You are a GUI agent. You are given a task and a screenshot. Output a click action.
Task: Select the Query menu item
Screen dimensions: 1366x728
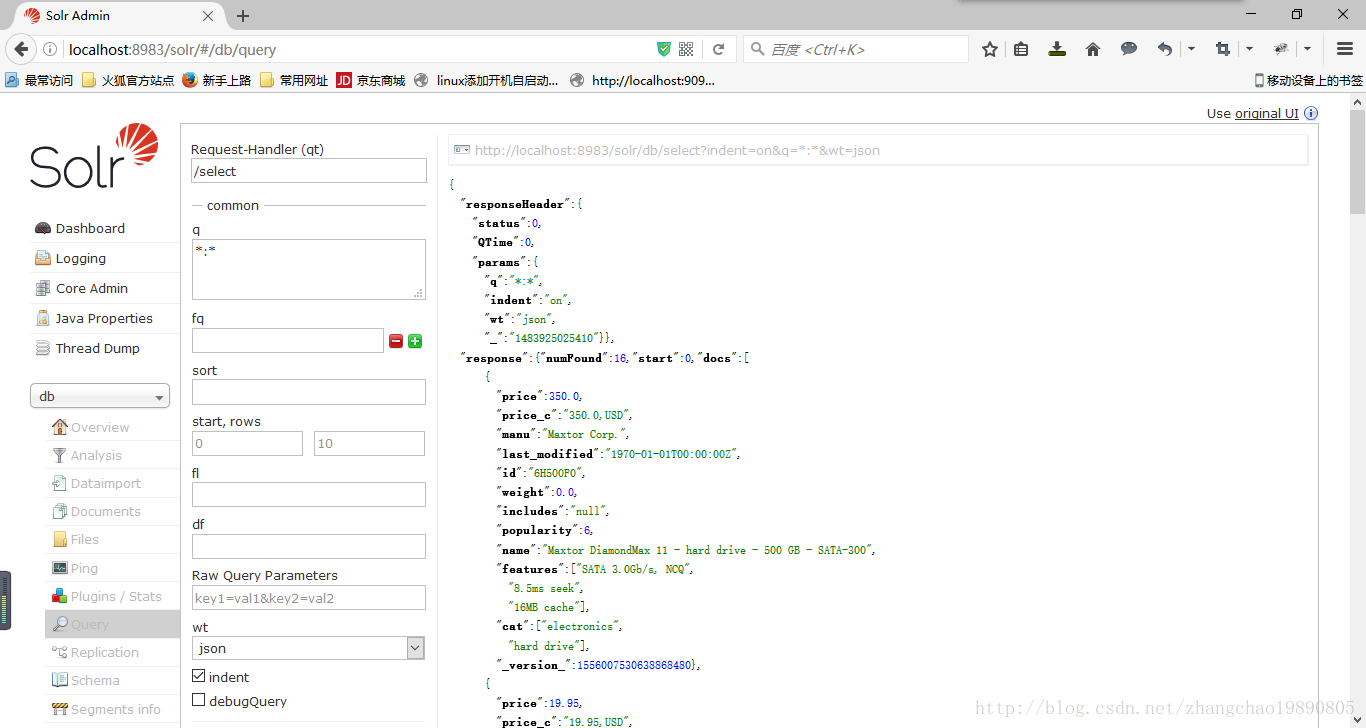pyautogui.click(x=113, y=624)
